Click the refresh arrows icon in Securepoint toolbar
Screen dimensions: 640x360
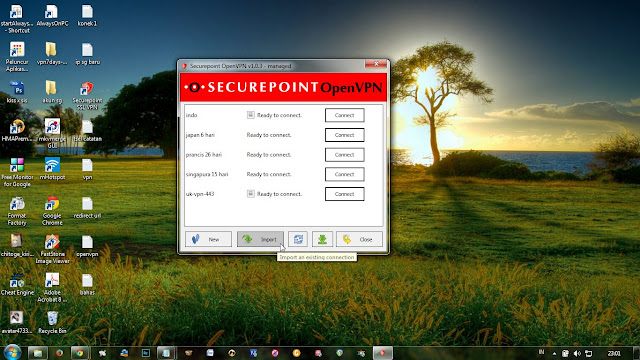tap(298, 239)
